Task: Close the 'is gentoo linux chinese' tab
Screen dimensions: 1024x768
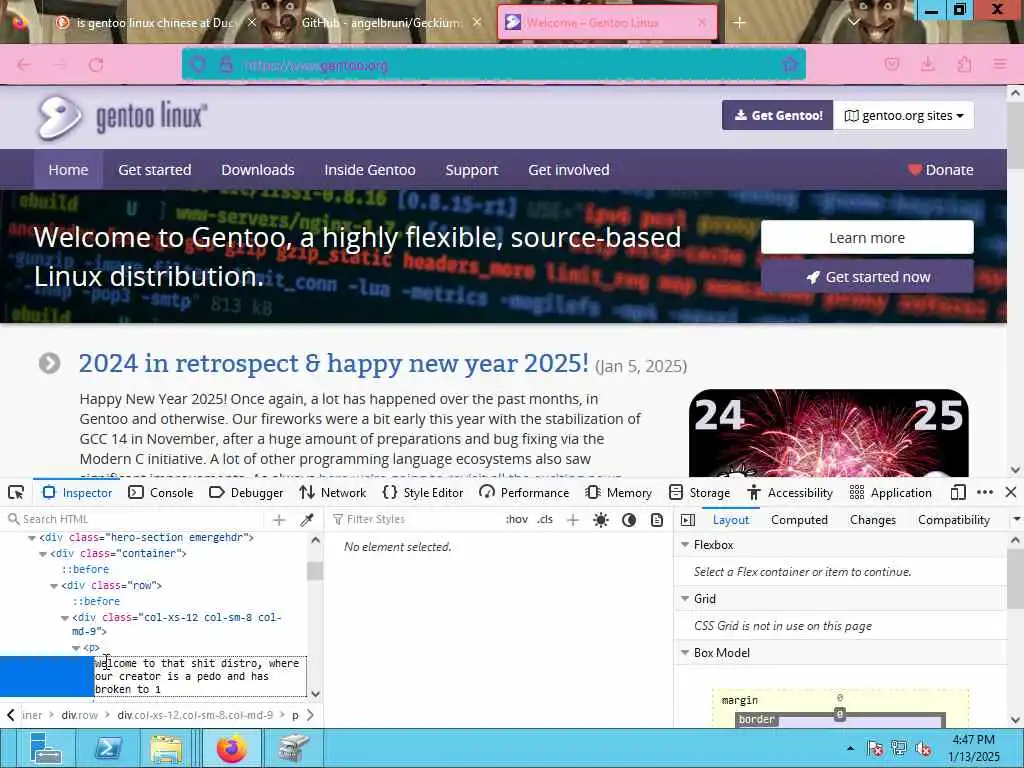Action: click(252, 22)
